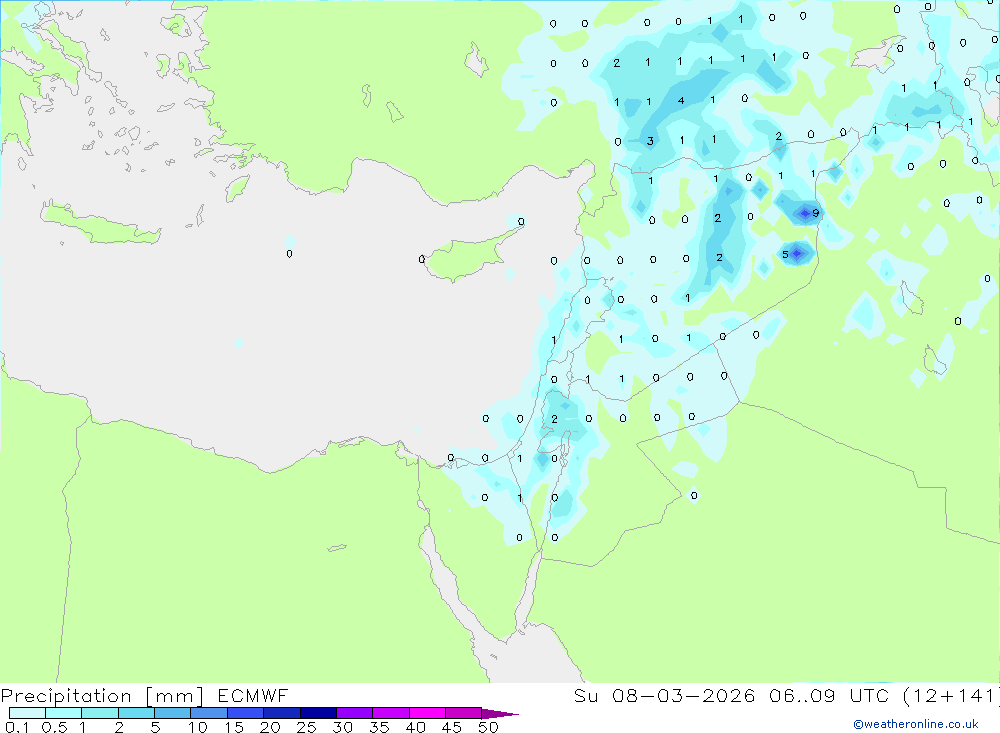The image size is (1000, 733).
Task: Click the 40–45 mm legend color swatch
Action: tap(427, 713)
